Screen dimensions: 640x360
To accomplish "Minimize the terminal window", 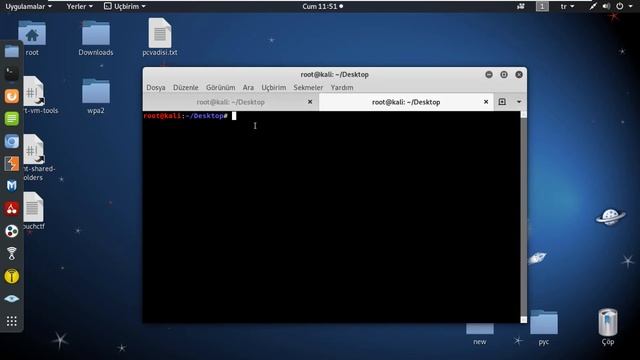I will [x=489, y=74].
